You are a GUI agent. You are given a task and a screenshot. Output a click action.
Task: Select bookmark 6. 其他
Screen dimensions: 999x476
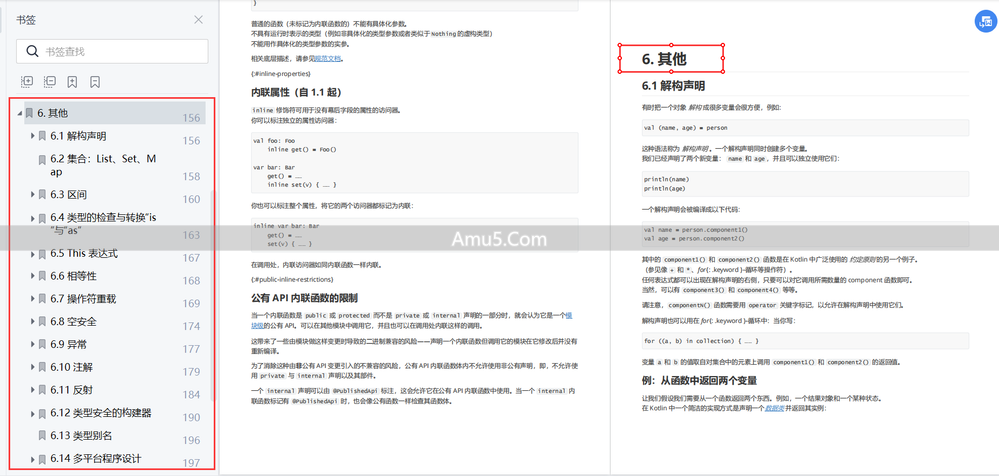(53, 113)
